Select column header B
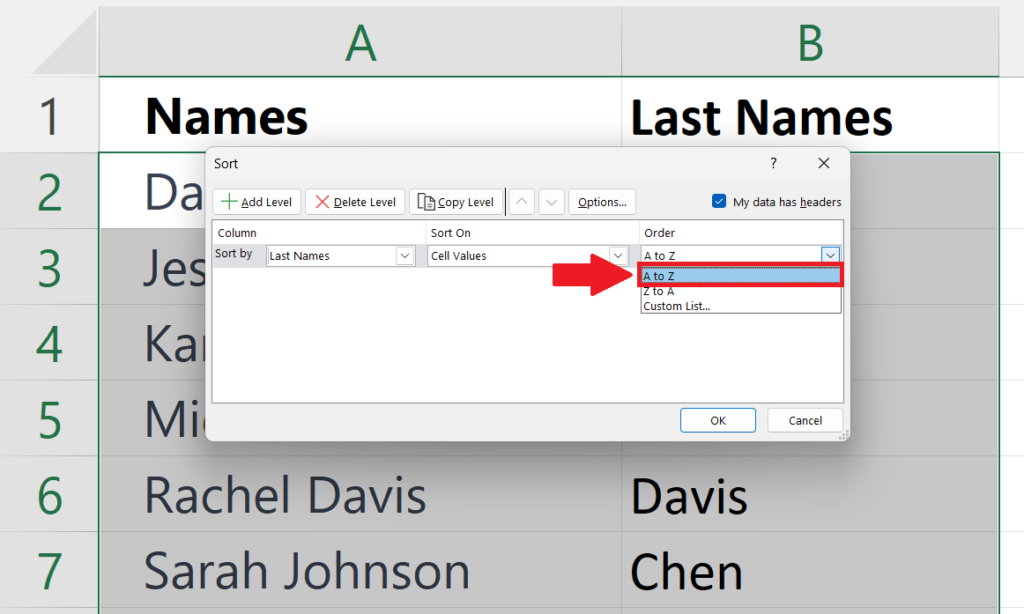This screenshot has height=614, width=1024. point(810,42)
